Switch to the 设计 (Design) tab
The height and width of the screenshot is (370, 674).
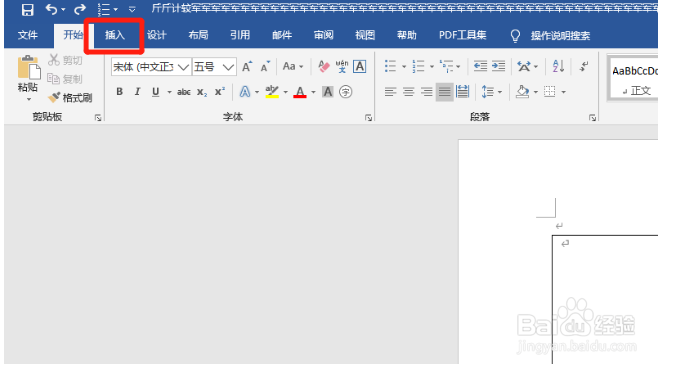(x=156, y=35)
